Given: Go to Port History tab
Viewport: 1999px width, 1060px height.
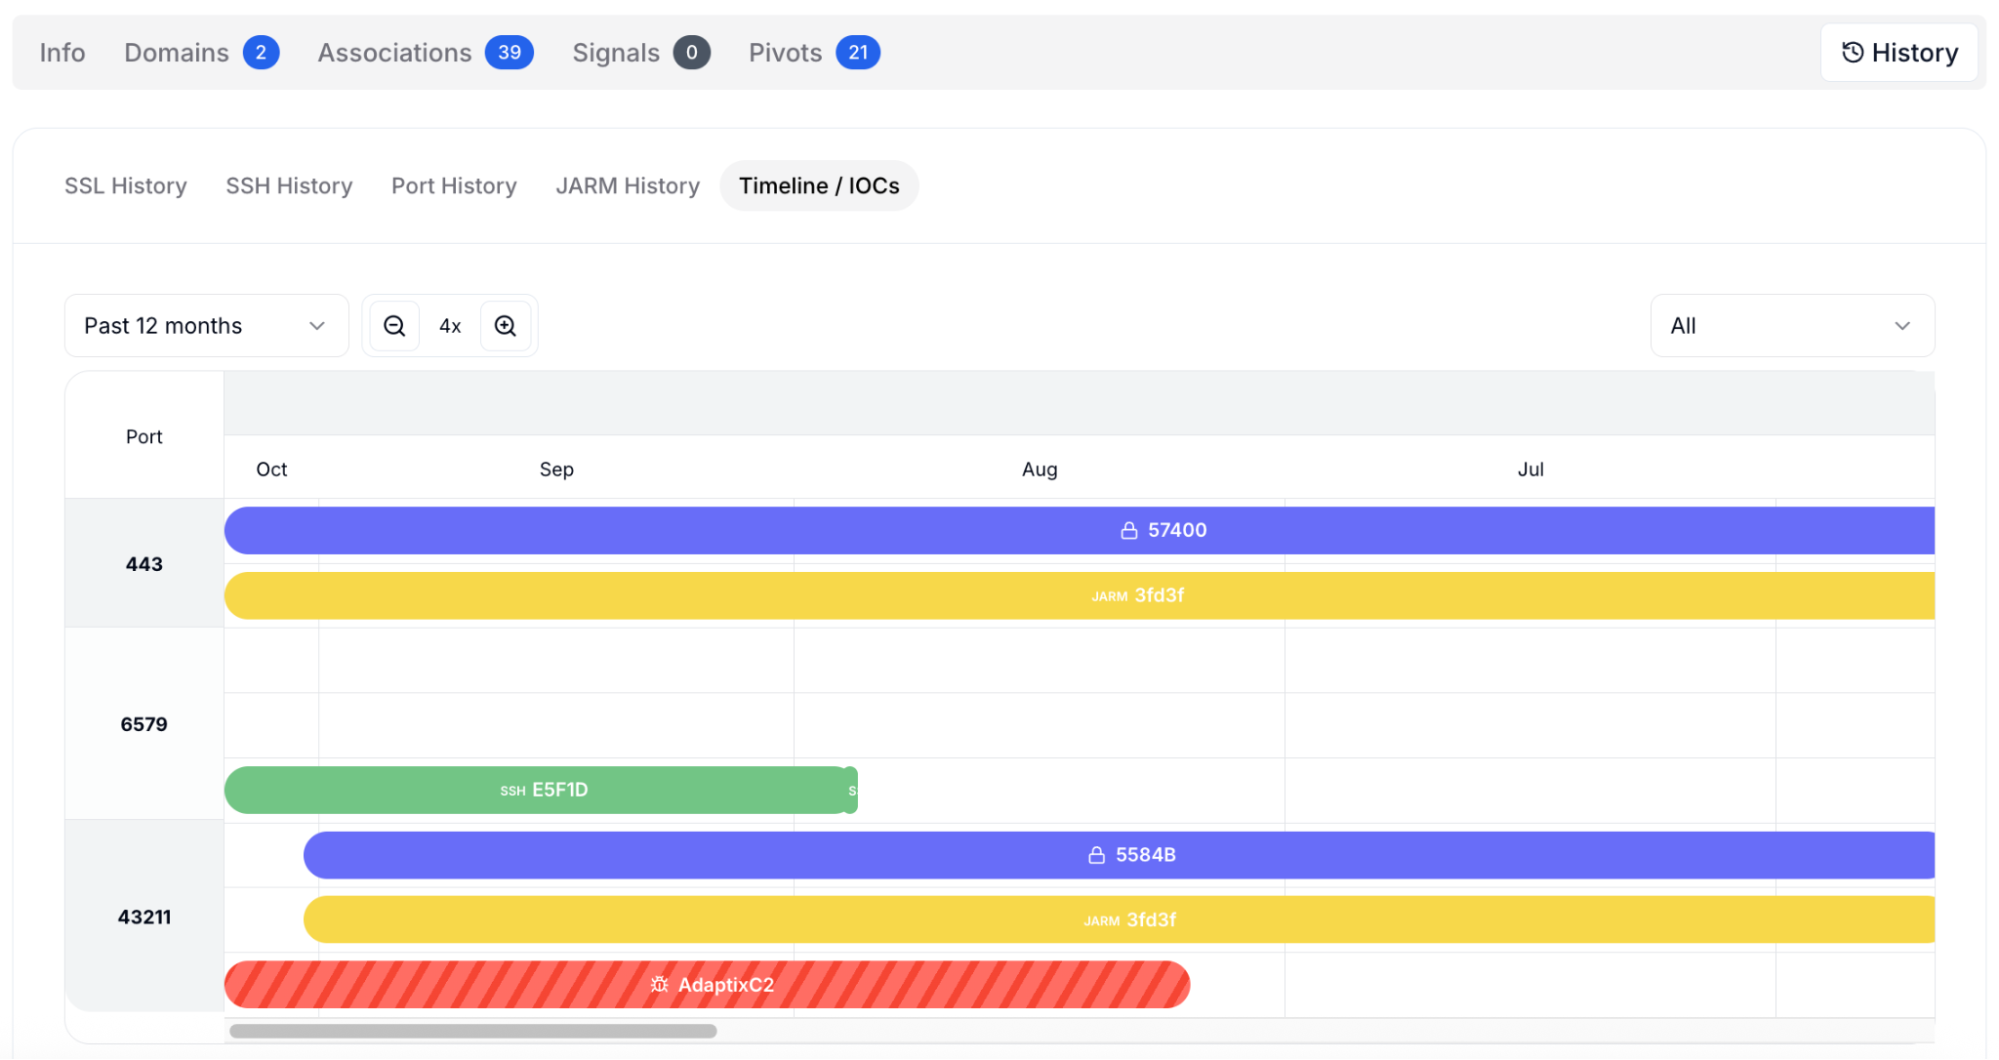Looking at the screenshot, I should [454, 186].
